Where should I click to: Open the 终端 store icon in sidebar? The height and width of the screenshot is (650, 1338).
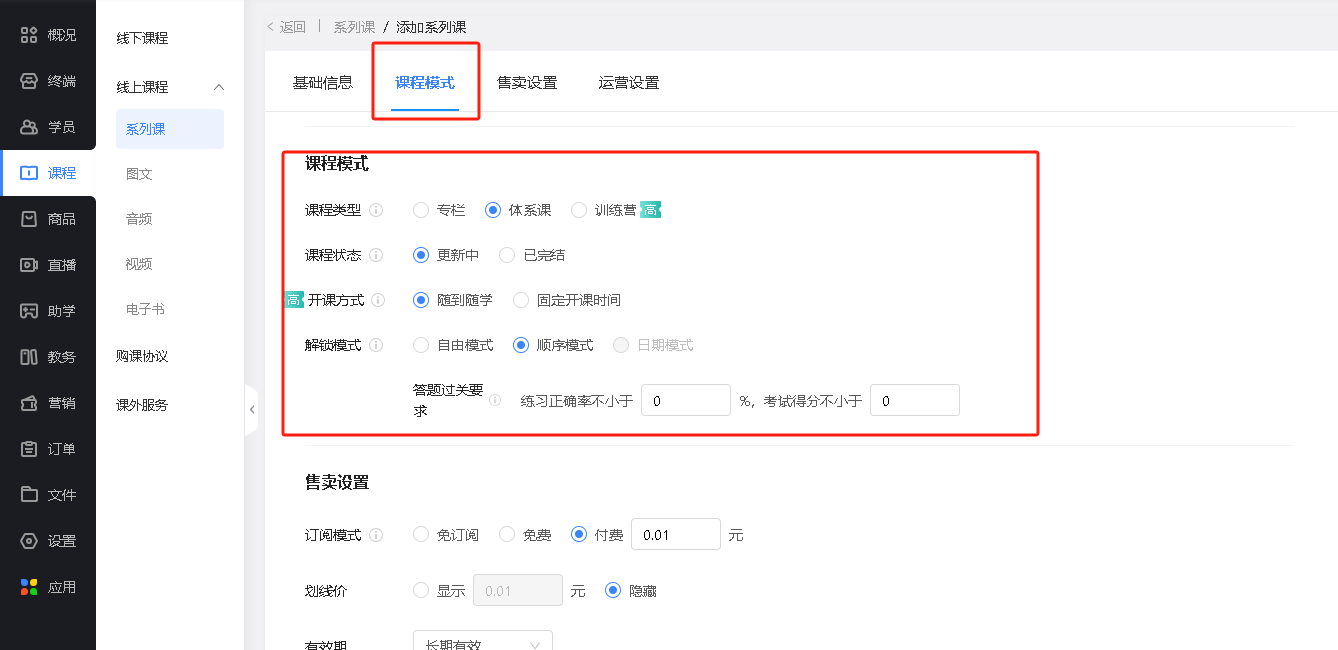(x=29, y=81)
